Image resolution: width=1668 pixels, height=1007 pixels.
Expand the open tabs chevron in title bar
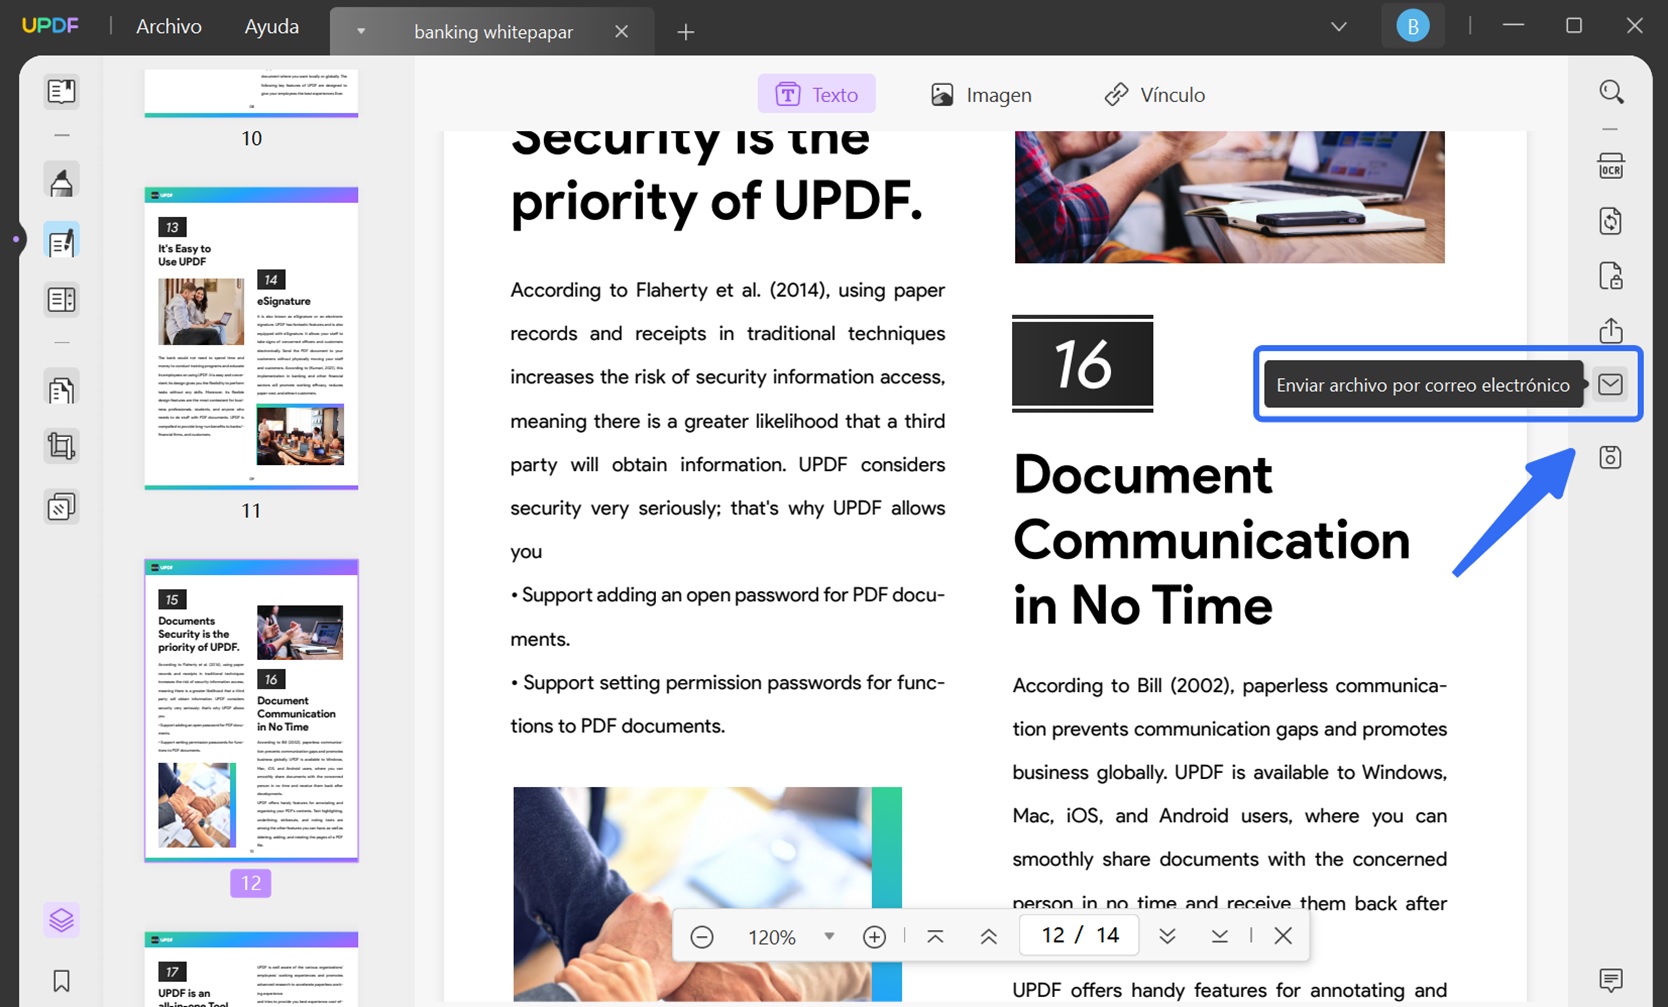pyautogui.click(x=1339, y=27)
